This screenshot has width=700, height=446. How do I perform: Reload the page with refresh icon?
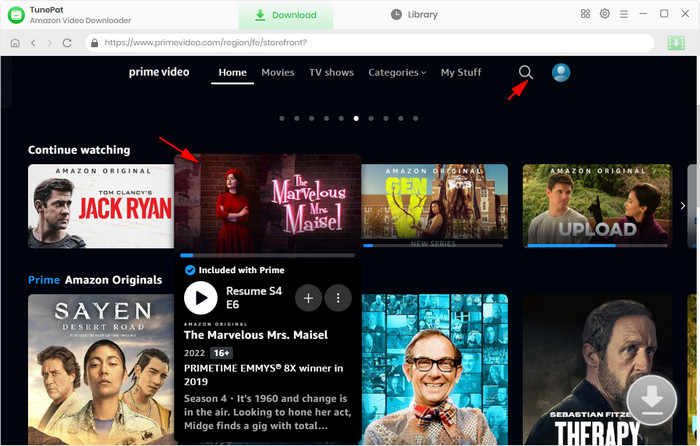[67, 43]
